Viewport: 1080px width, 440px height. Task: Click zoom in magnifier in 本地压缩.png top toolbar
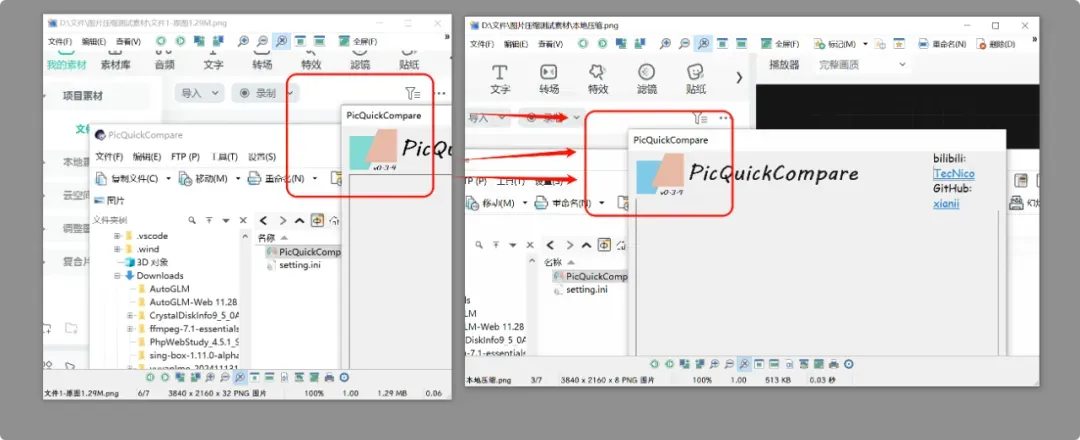coord(665,43)
